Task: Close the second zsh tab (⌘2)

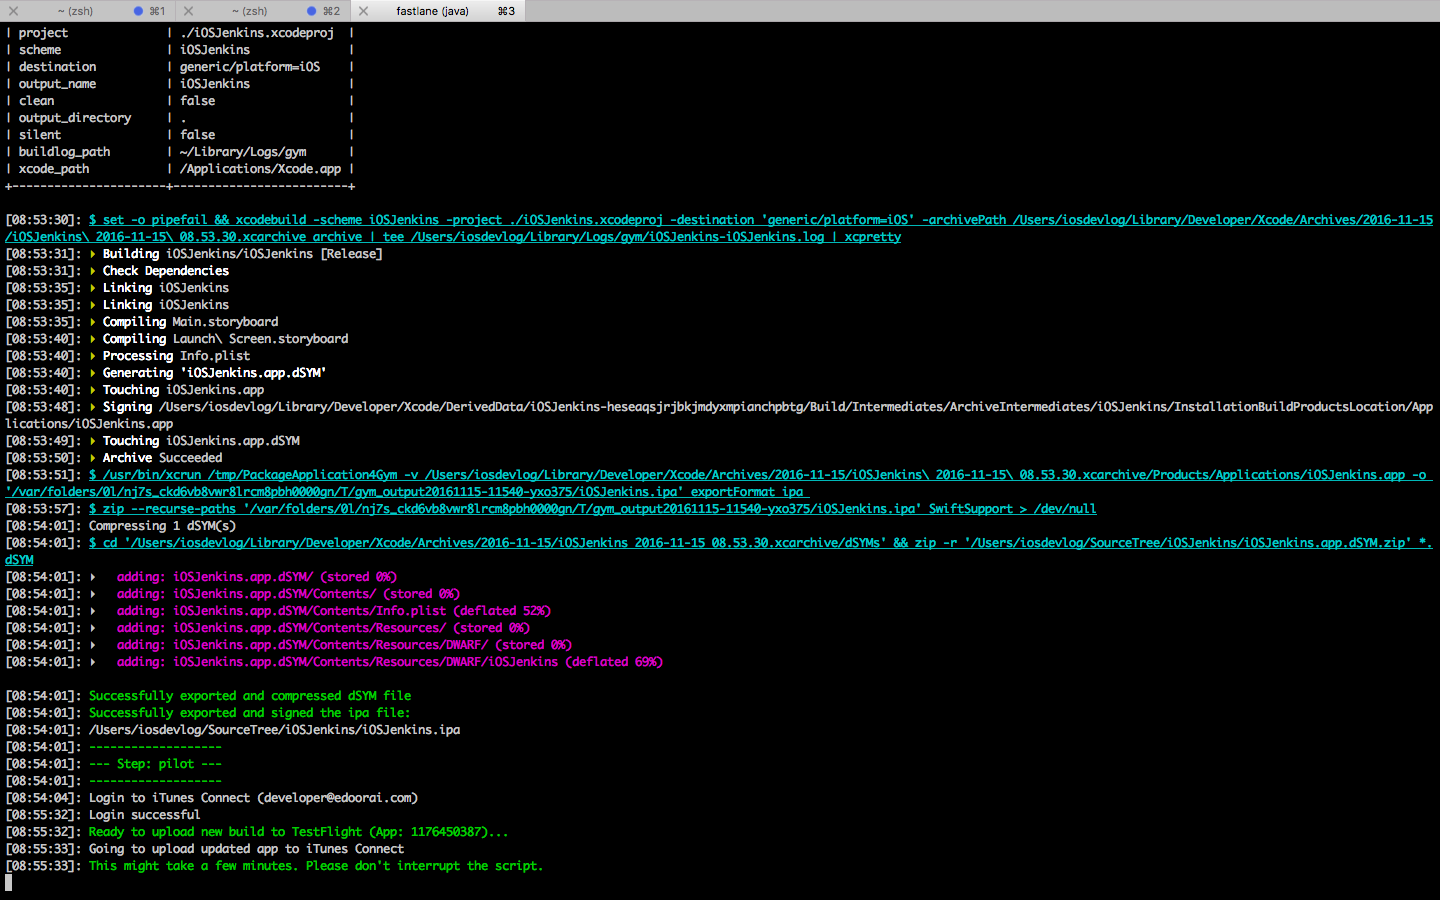Action: (188, 11)
